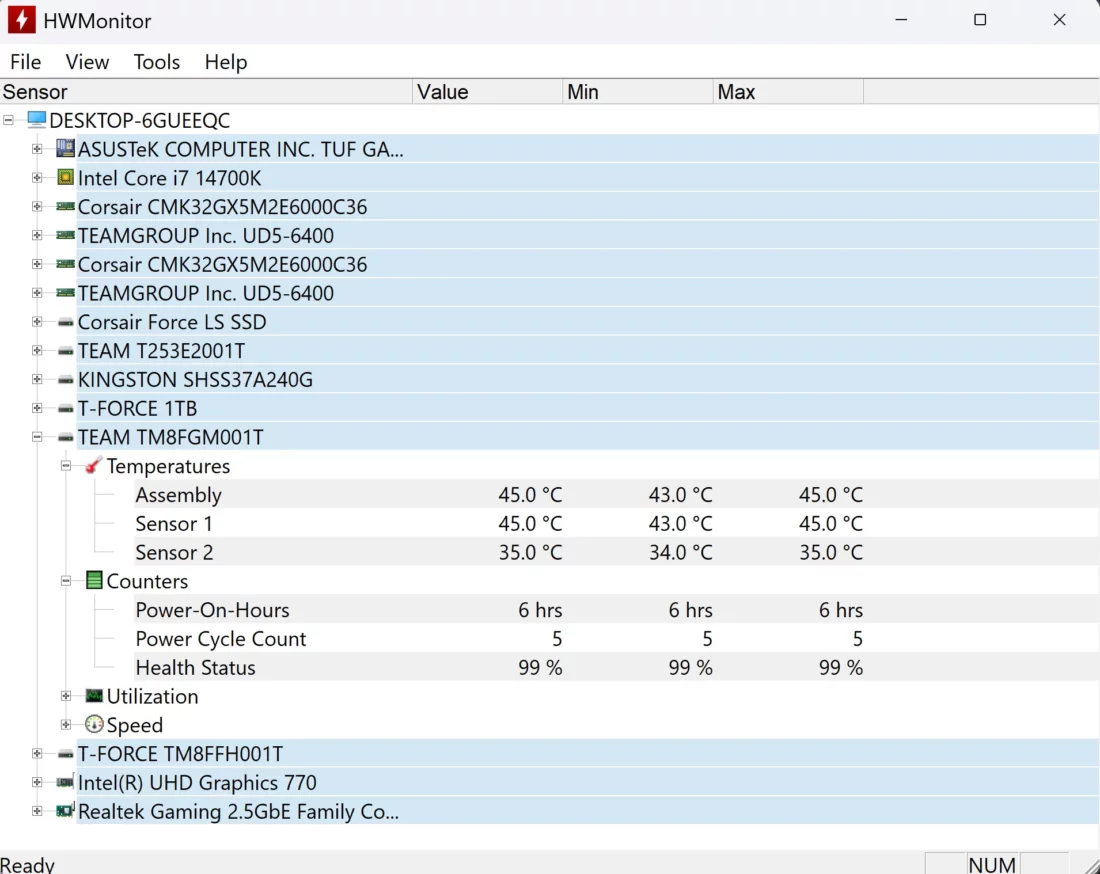Collapse the DESKTOP-6GUEEQC root node
This screenshot has width=1100, height=874.
[8, 120]
